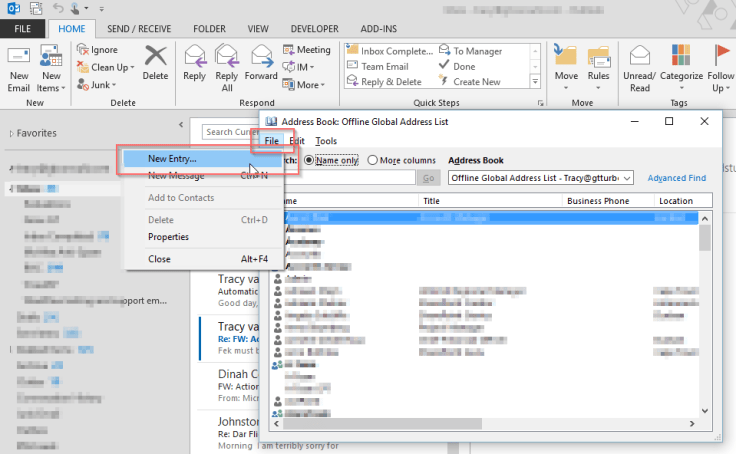
Task: Open the FILE backstage tab
Action: point(22,29)
